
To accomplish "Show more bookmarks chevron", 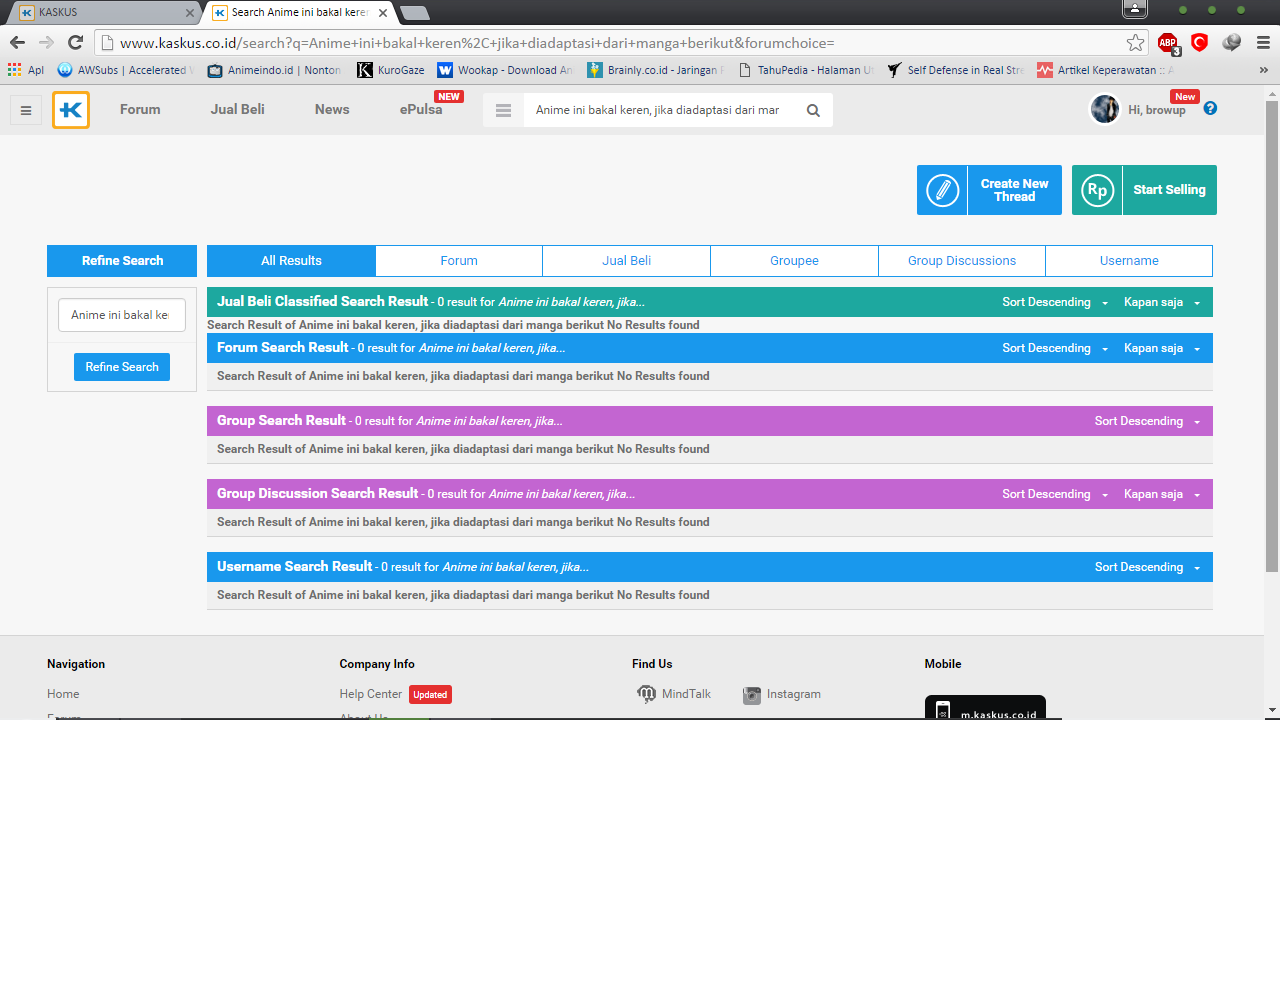I will pos(1263,70).
